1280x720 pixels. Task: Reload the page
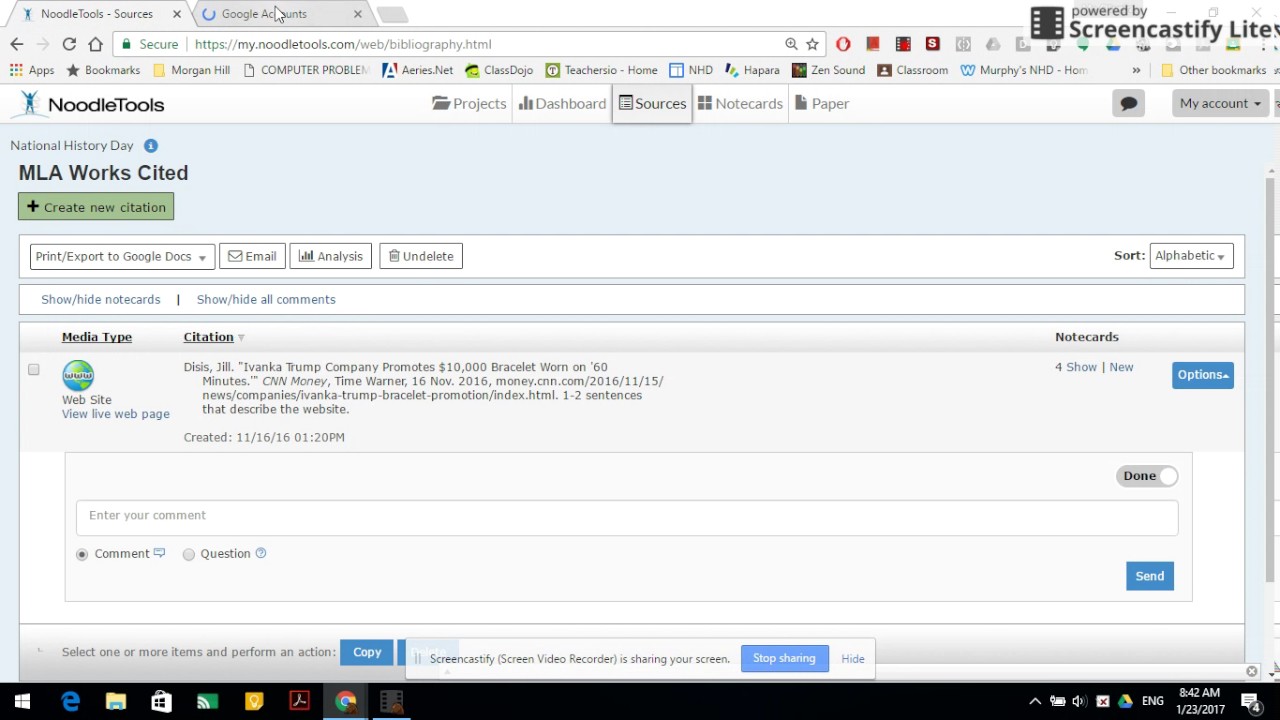(69, 44)
